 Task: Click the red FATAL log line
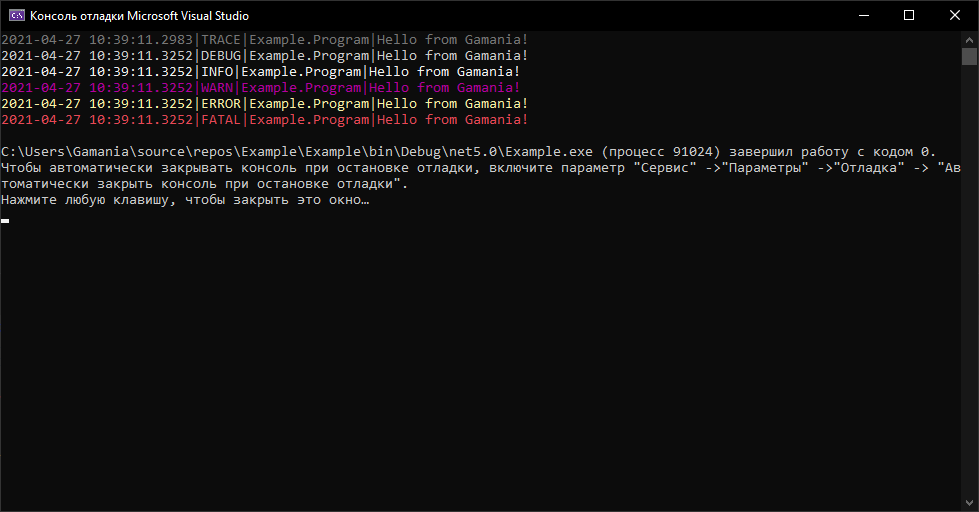(264, 120)
